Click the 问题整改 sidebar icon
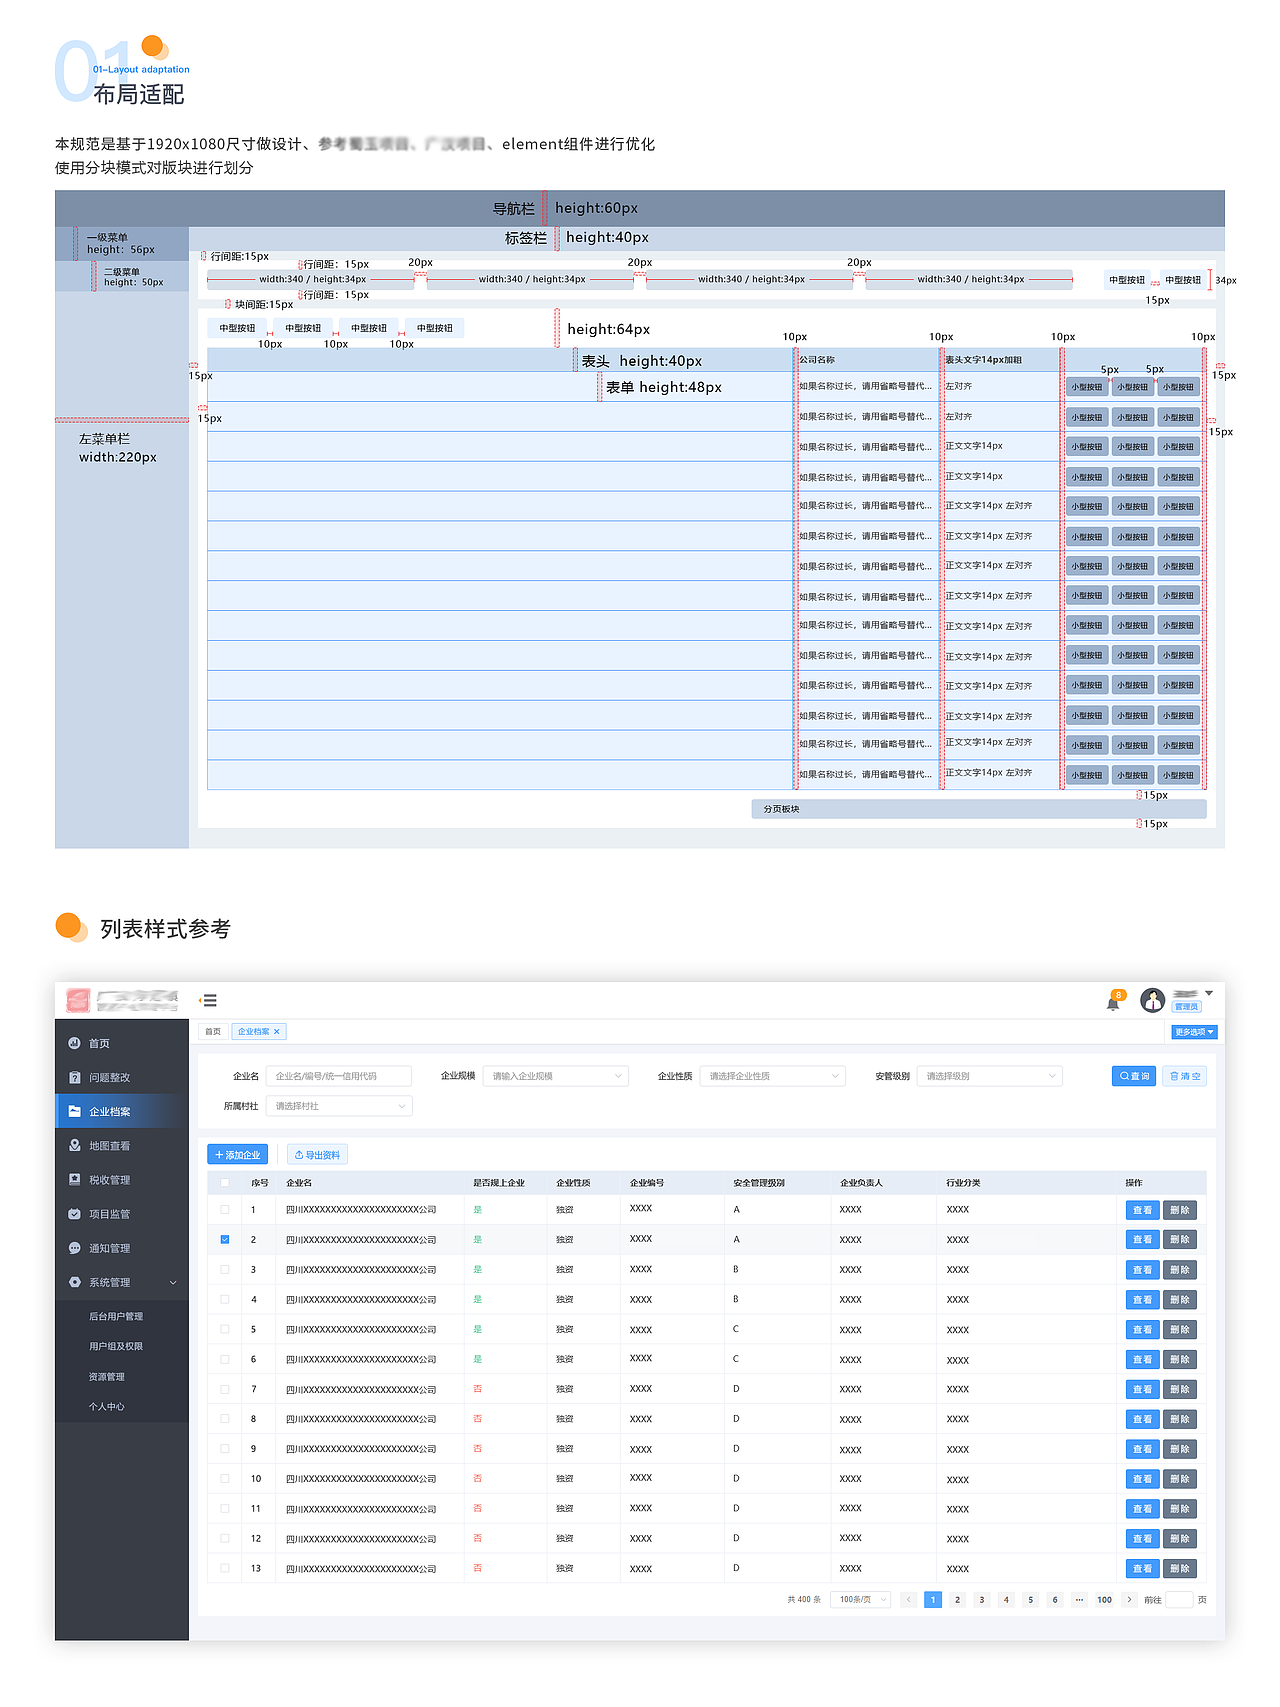 (74, 1077)
